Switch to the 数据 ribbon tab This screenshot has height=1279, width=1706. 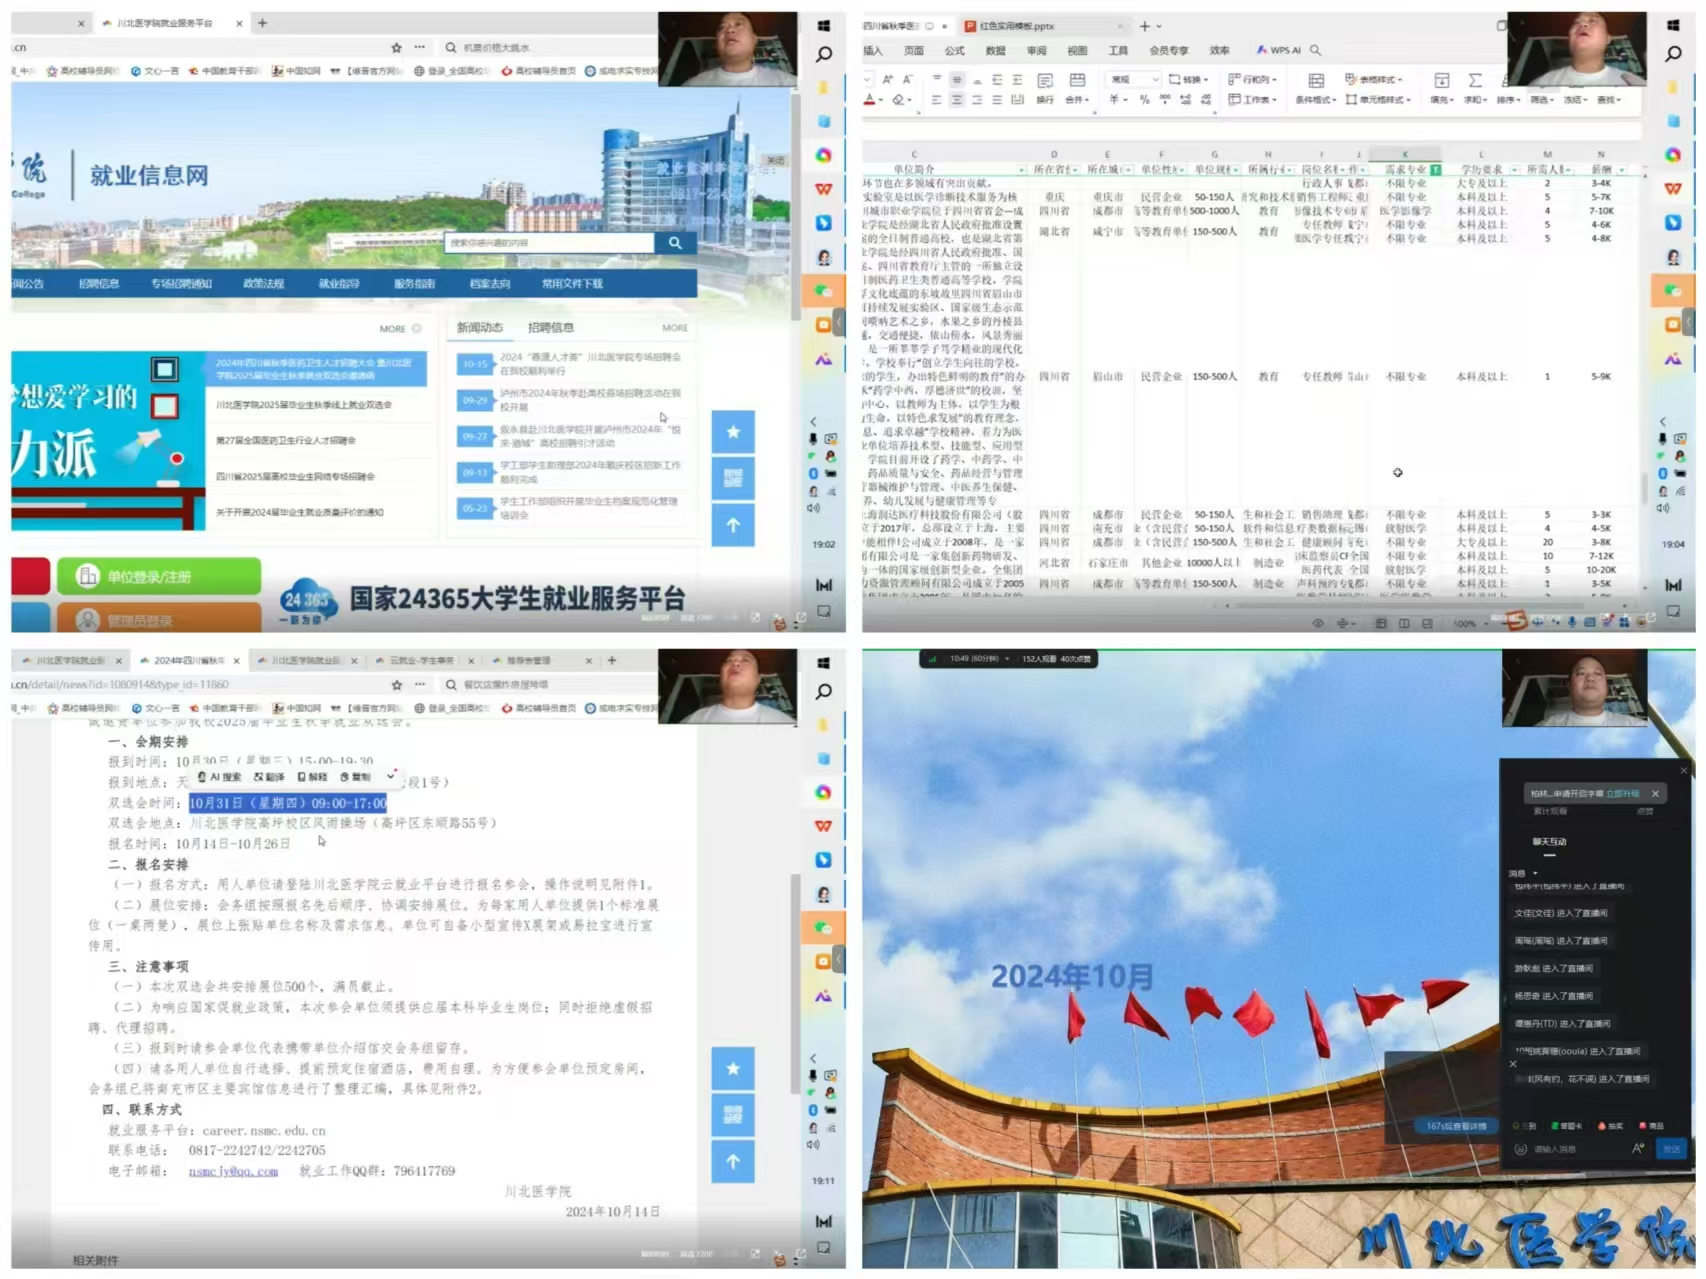point(995,50)
